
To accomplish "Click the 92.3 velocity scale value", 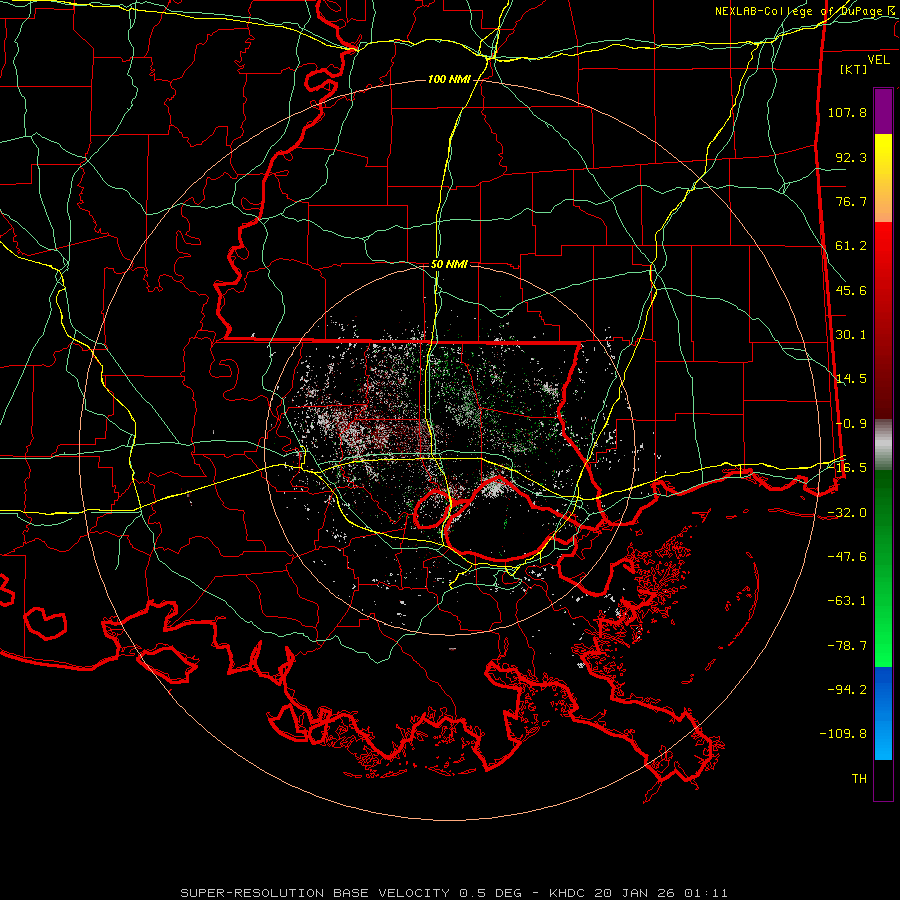I will click(851, 157).
